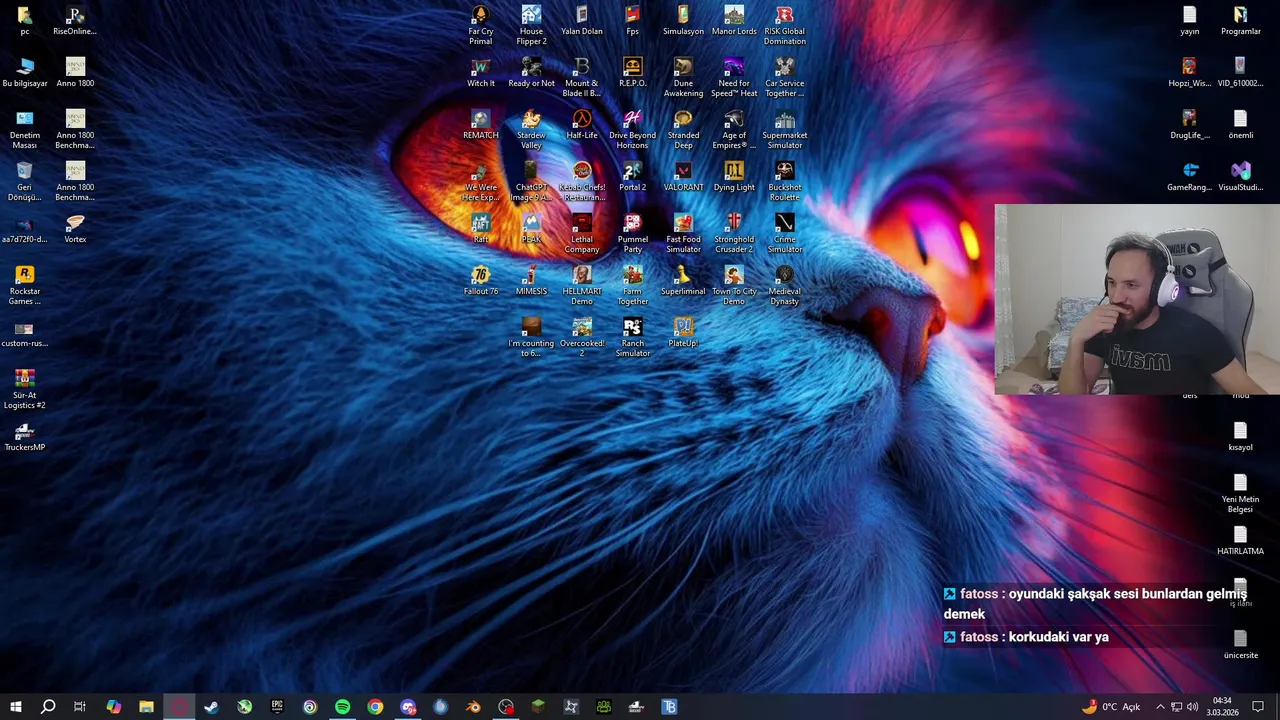
Task: Open the clock and date flyout
Action: [x=1222, y=707]
